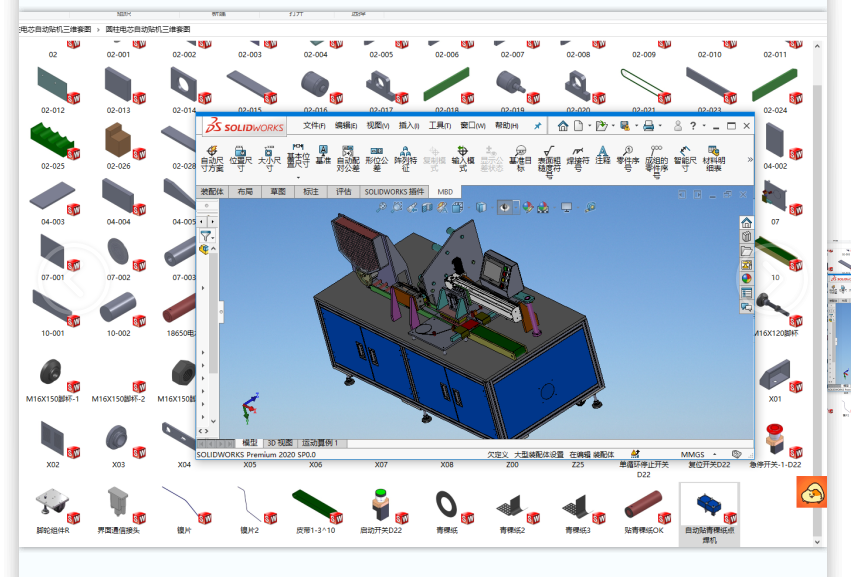Select the 注释 note tool
This screenshot has width=851, height=577.
click(603, 153)
